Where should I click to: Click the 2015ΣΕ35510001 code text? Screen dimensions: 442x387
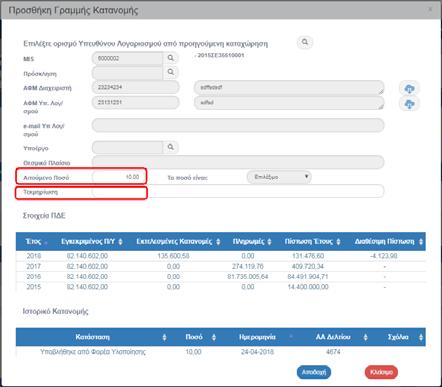coord(220,55)
